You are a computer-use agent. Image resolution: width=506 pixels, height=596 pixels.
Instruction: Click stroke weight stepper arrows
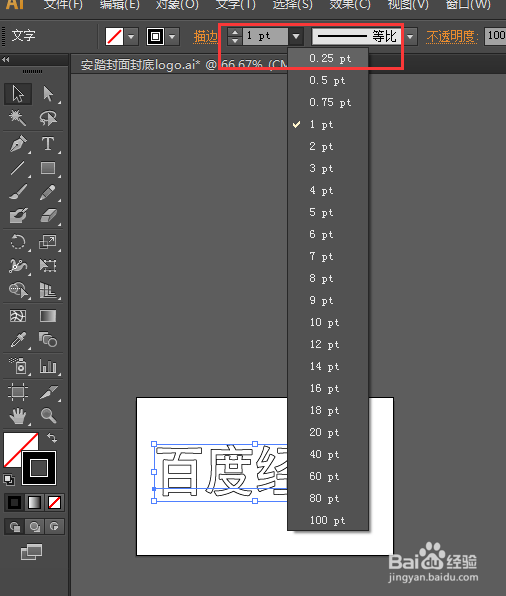click(x=235, y=36)
